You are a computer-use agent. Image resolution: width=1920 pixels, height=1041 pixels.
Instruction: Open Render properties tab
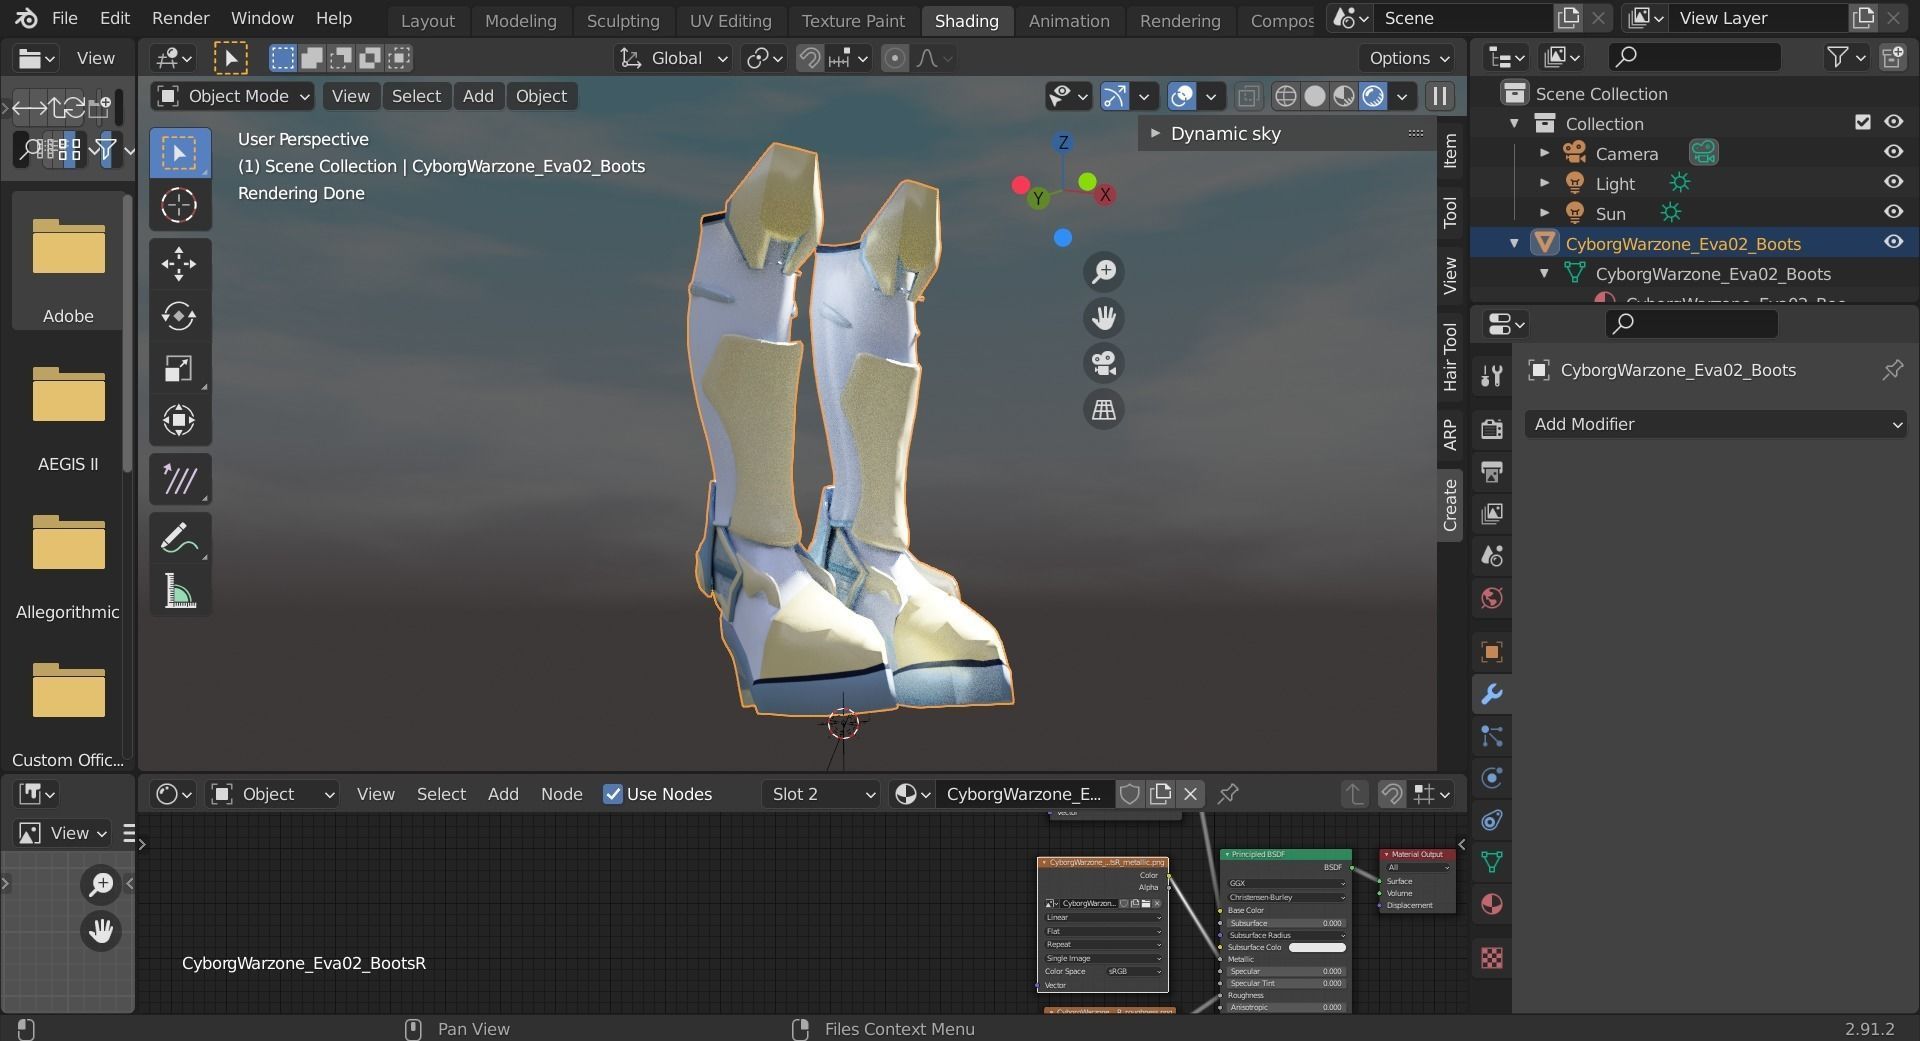click(x=1492, y=429)
